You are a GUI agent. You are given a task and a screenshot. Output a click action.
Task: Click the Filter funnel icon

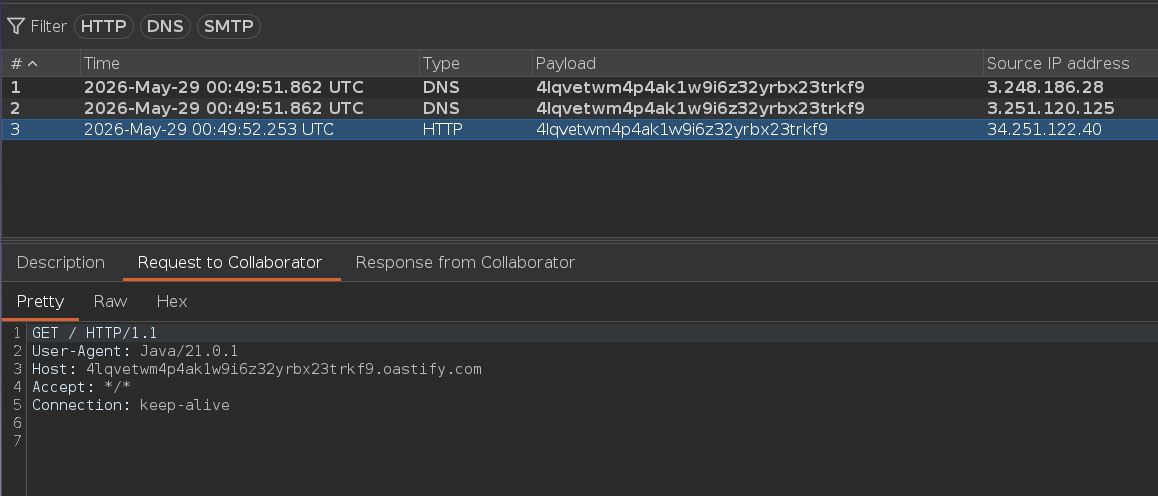click(x=16, y=27)
